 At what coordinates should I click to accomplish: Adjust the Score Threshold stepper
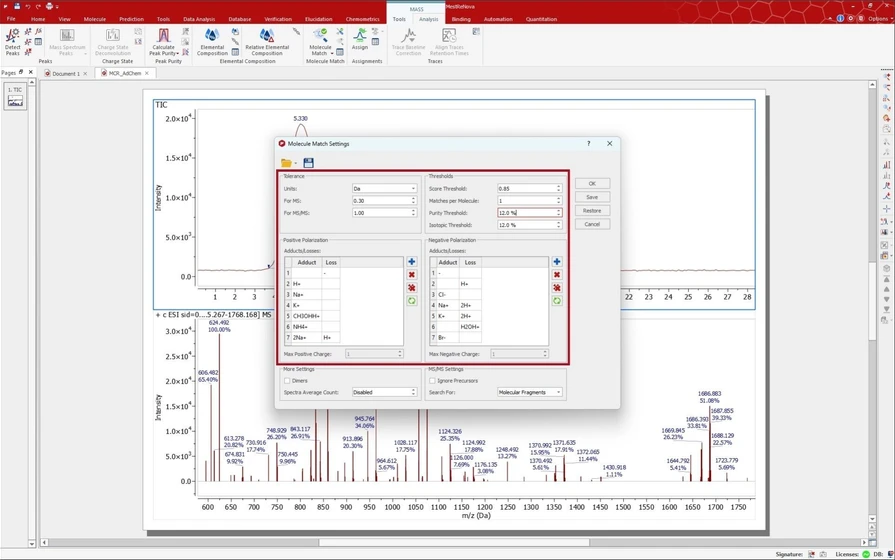[x=558, y=188]
